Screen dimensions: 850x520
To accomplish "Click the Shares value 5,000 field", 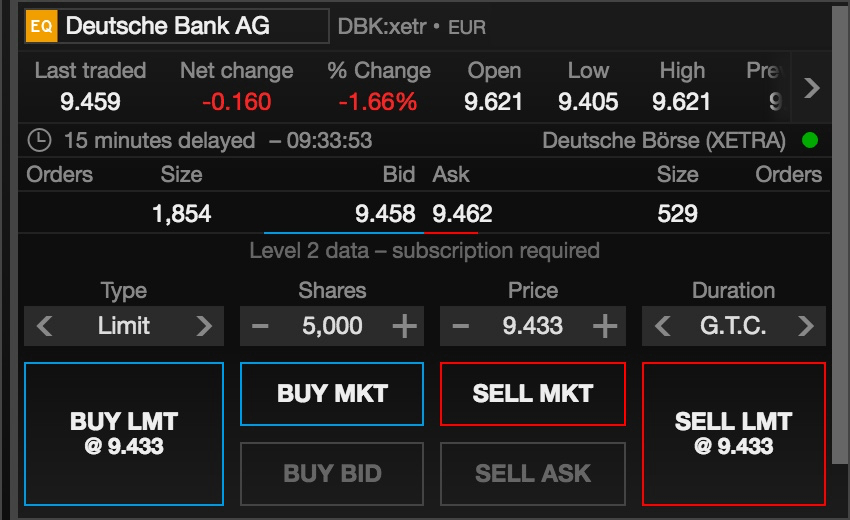I will tap(332, 326).
